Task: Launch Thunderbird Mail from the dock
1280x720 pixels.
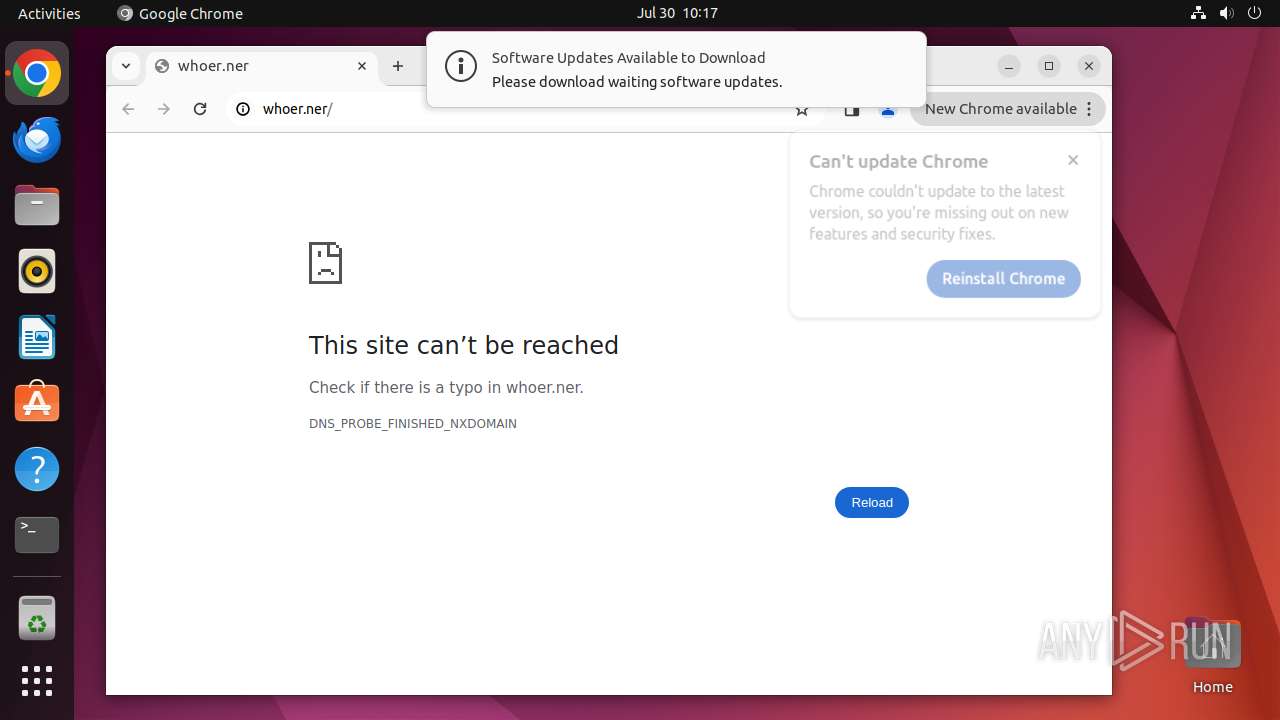Action: click(x=37, y=140)
